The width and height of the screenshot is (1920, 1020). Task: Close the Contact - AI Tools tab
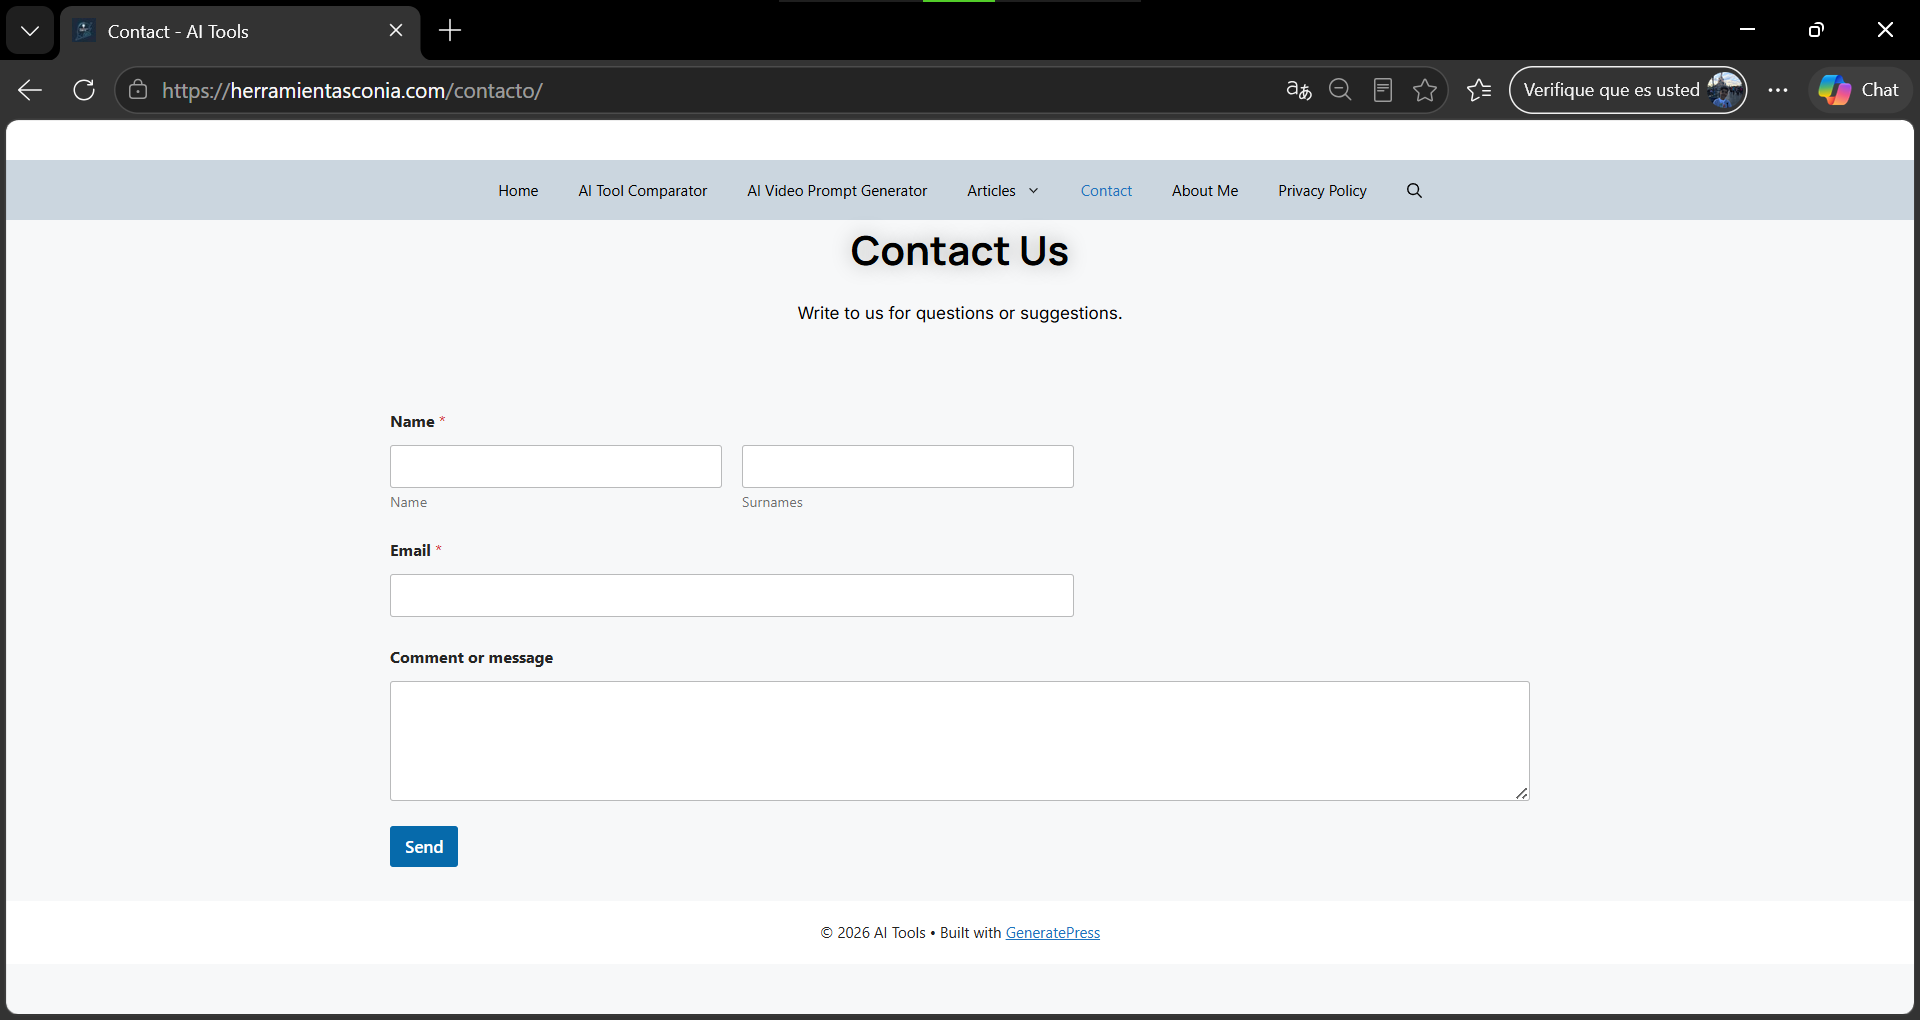(396, 31)
